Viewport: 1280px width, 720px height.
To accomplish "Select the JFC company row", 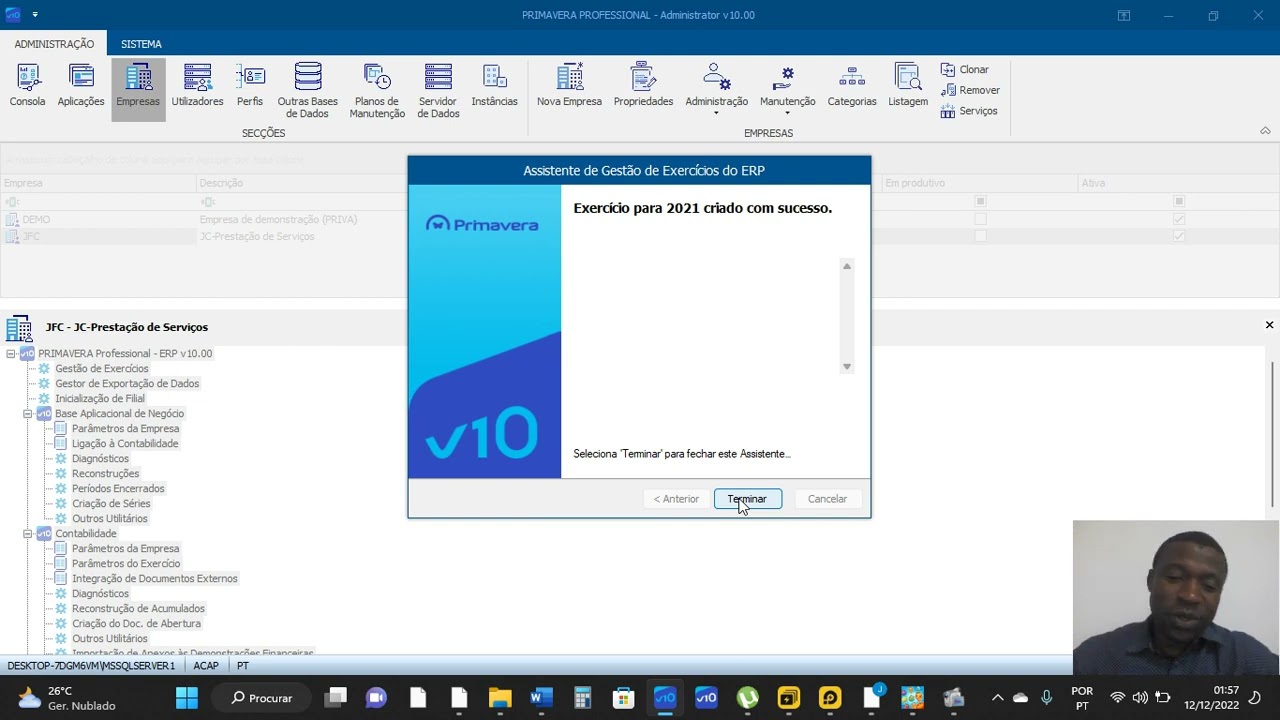I will pos(640,236).
